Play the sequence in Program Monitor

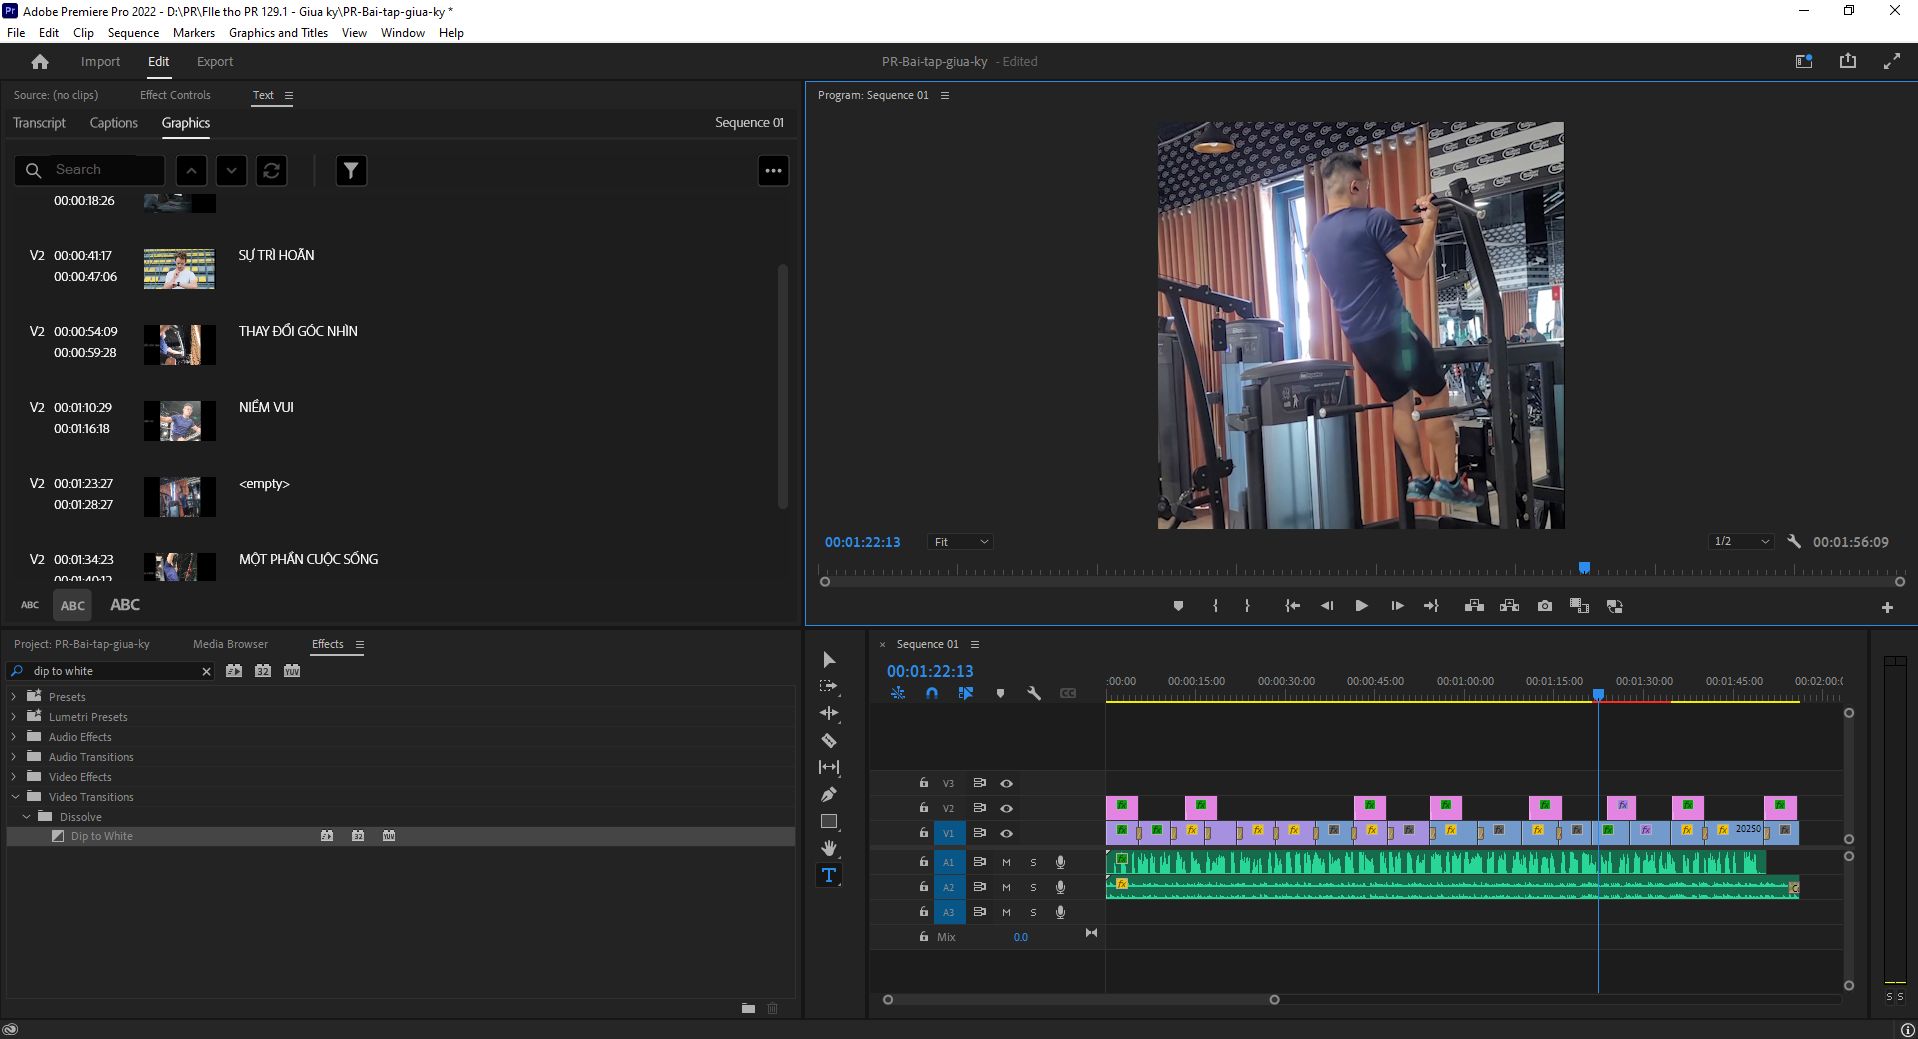pos(1361,606)
